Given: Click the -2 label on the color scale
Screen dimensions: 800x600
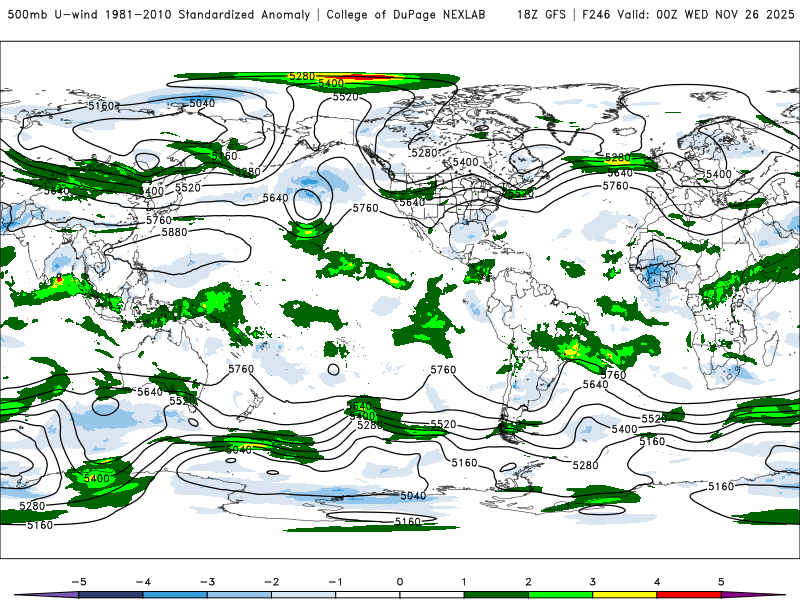Looking at the screenshot, I should (271, 582).
